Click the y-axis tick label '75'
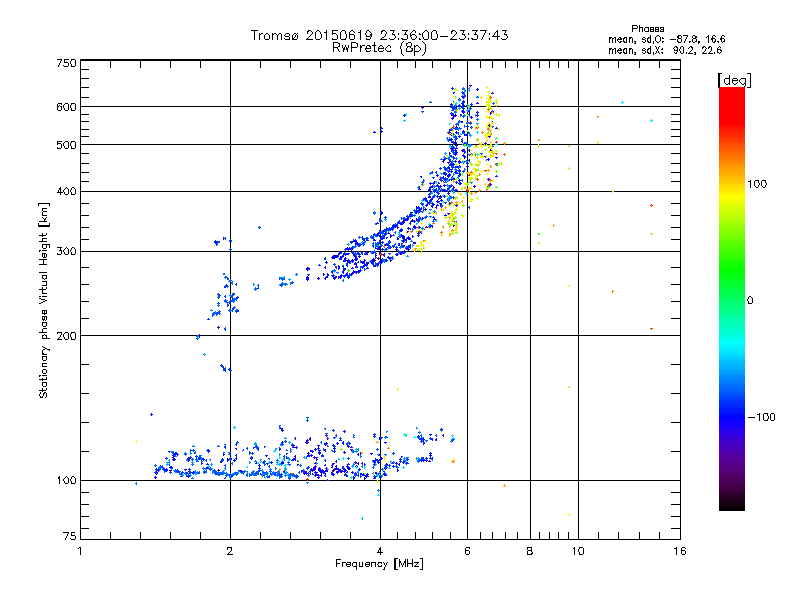 click(x=70, y=536)
